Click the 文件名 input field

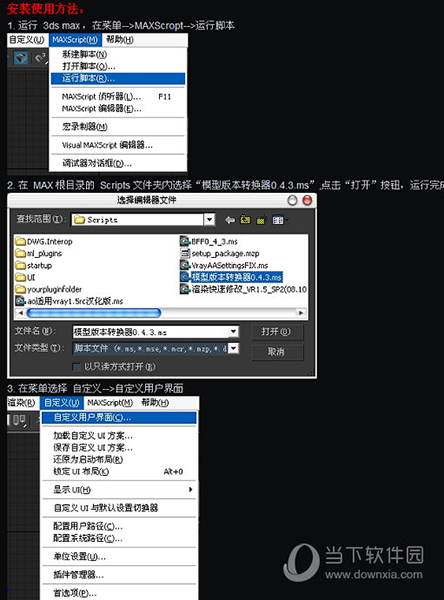coord(150,332)
